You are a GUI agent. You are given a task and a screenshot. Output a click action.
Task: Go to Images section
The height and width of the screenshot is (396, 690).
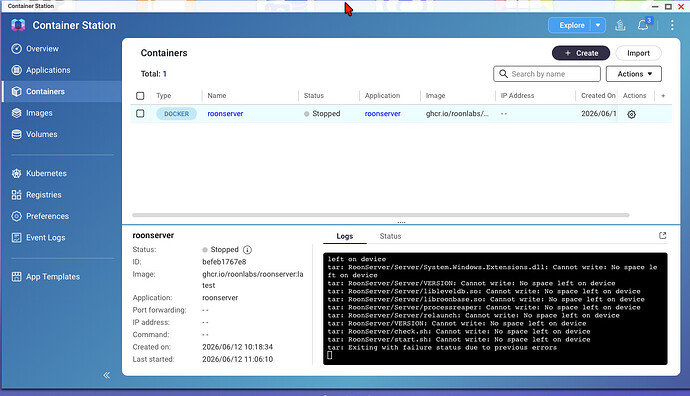(39, 113)
